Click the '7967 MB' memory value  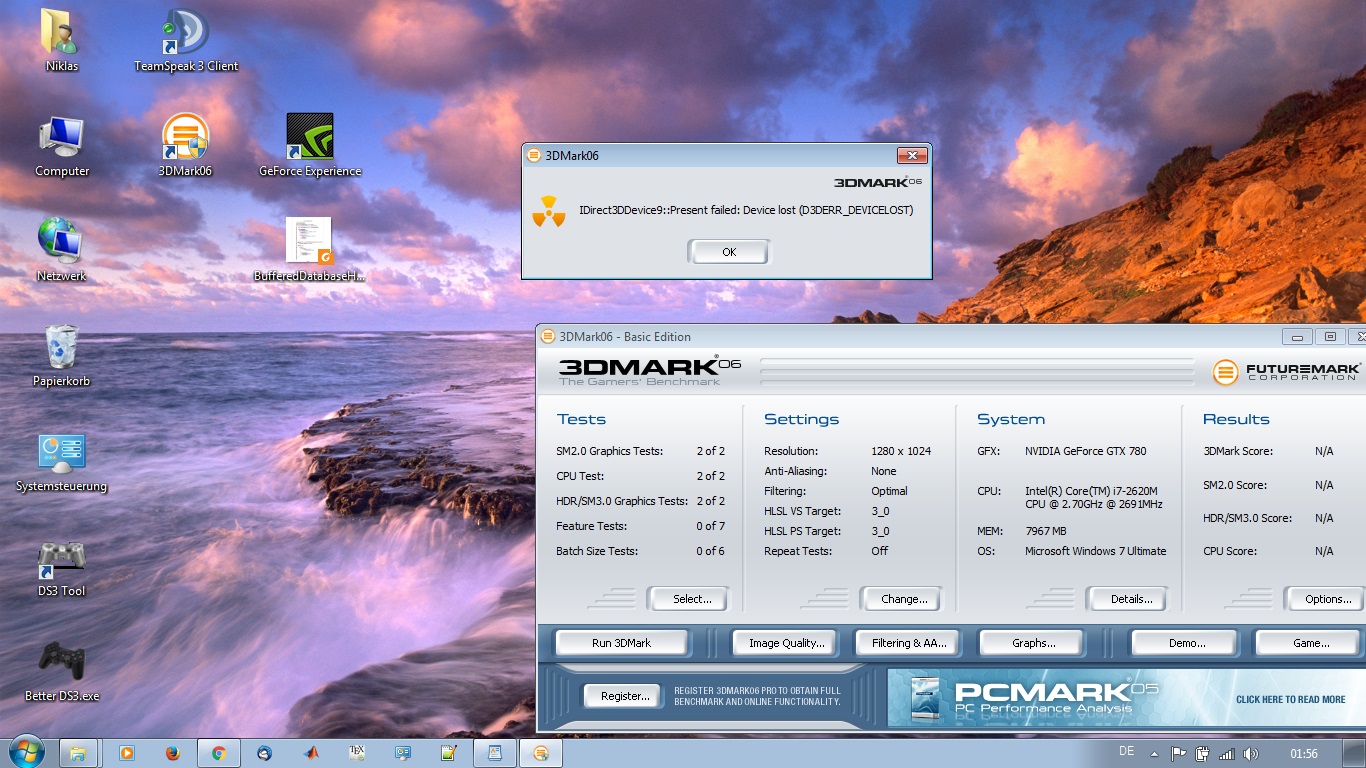click(x=1046, y=531)
